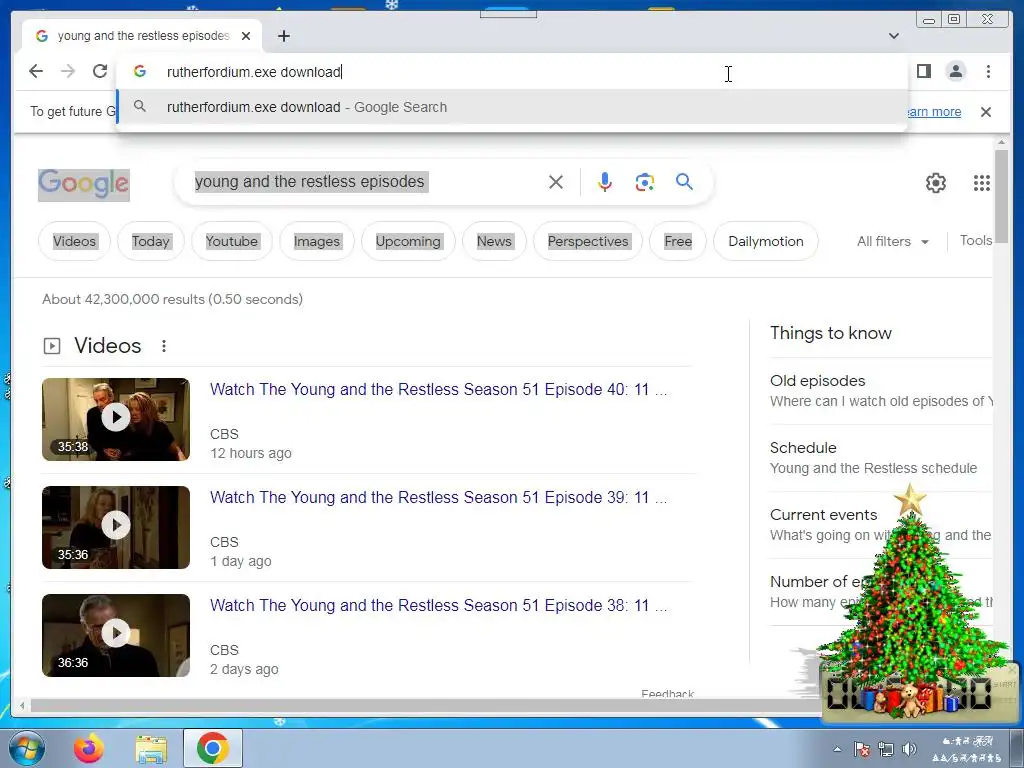
Task: Select the Youtube filter chip
Action: [x=232, y=241]
